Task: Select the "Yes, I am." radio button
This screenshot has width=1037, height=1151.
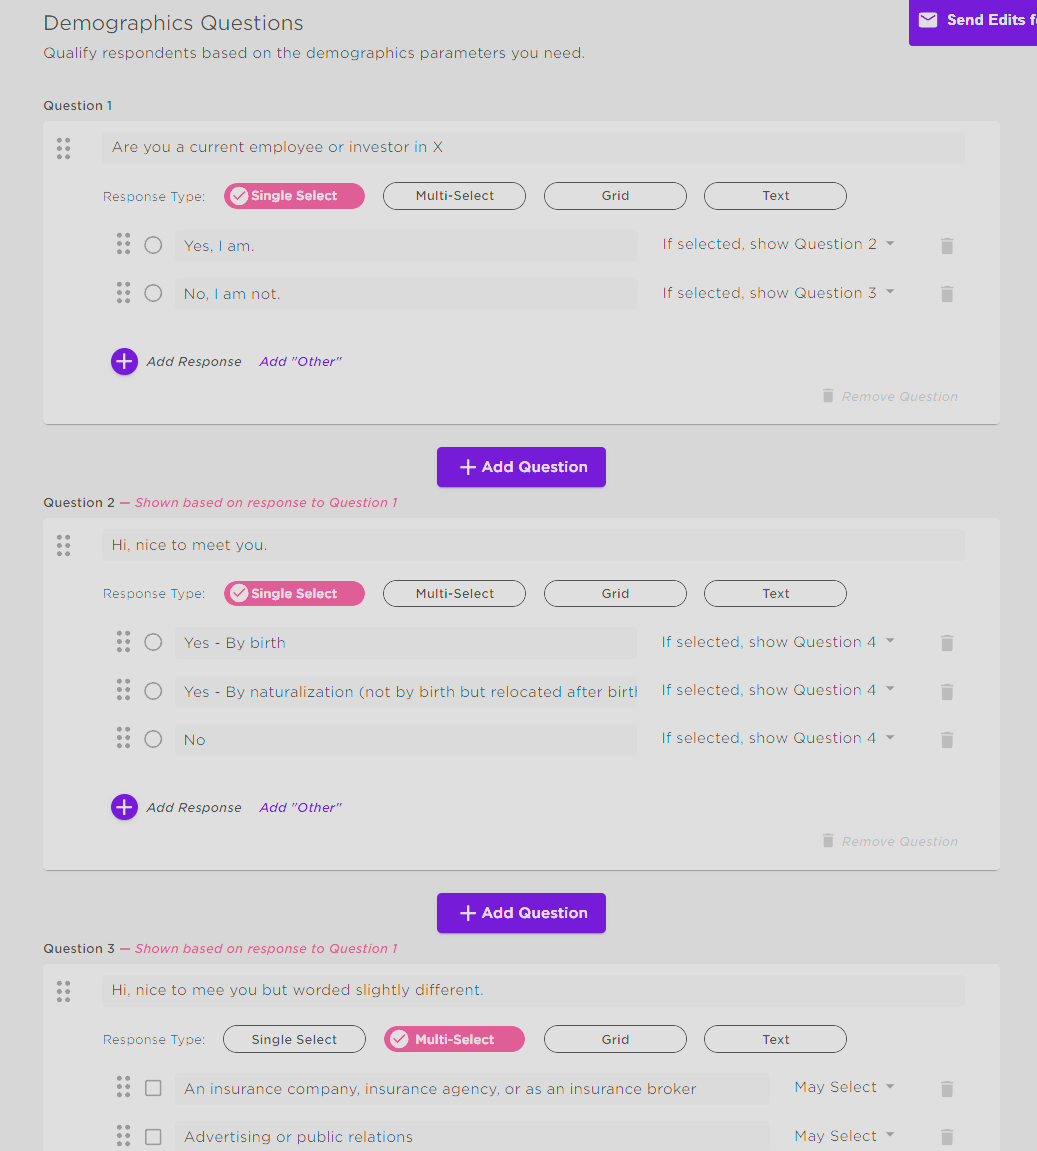Action: (x=153, y=245)
